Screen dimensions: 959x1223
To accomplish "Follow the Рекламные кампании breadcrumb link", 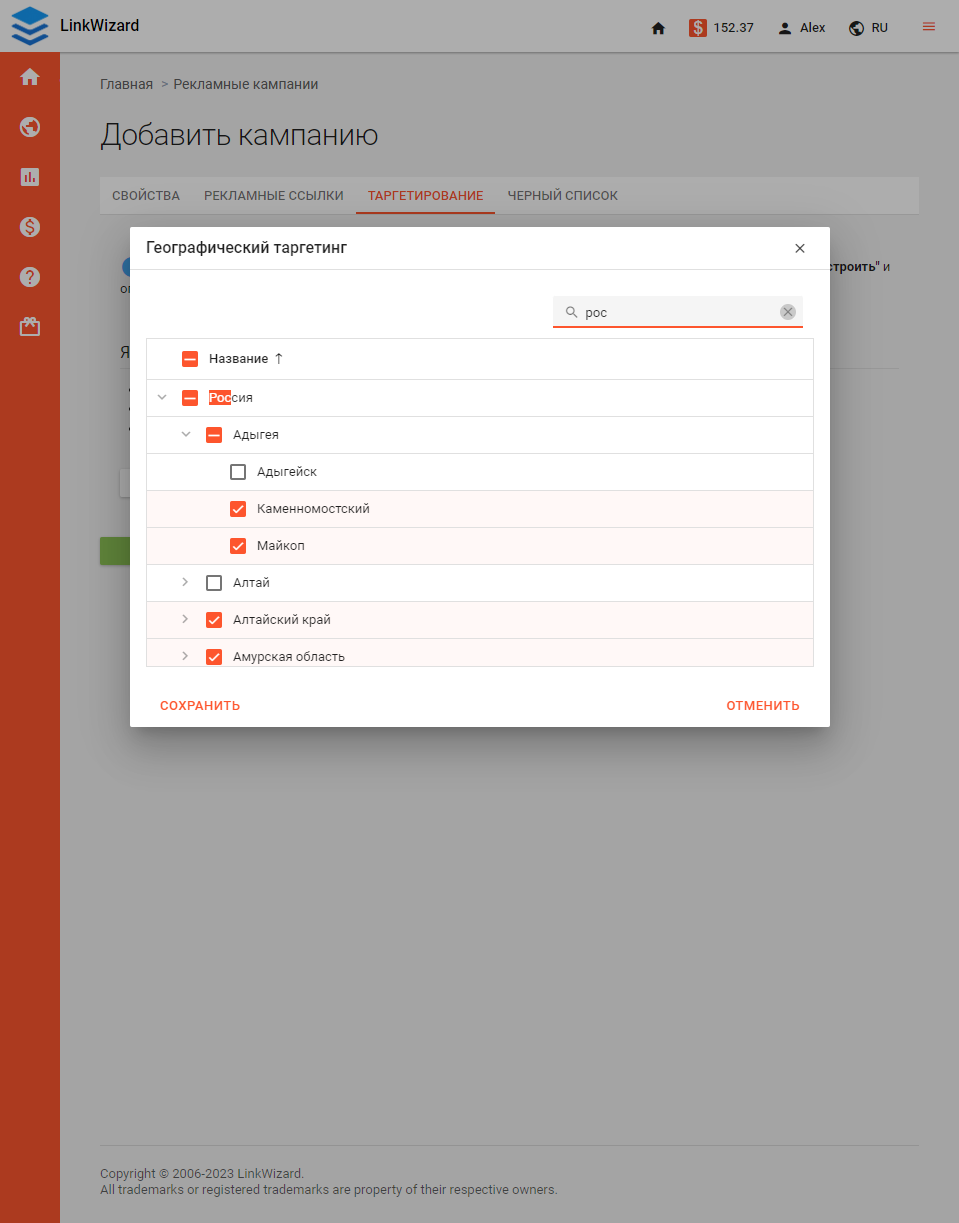I will (245, 84).
